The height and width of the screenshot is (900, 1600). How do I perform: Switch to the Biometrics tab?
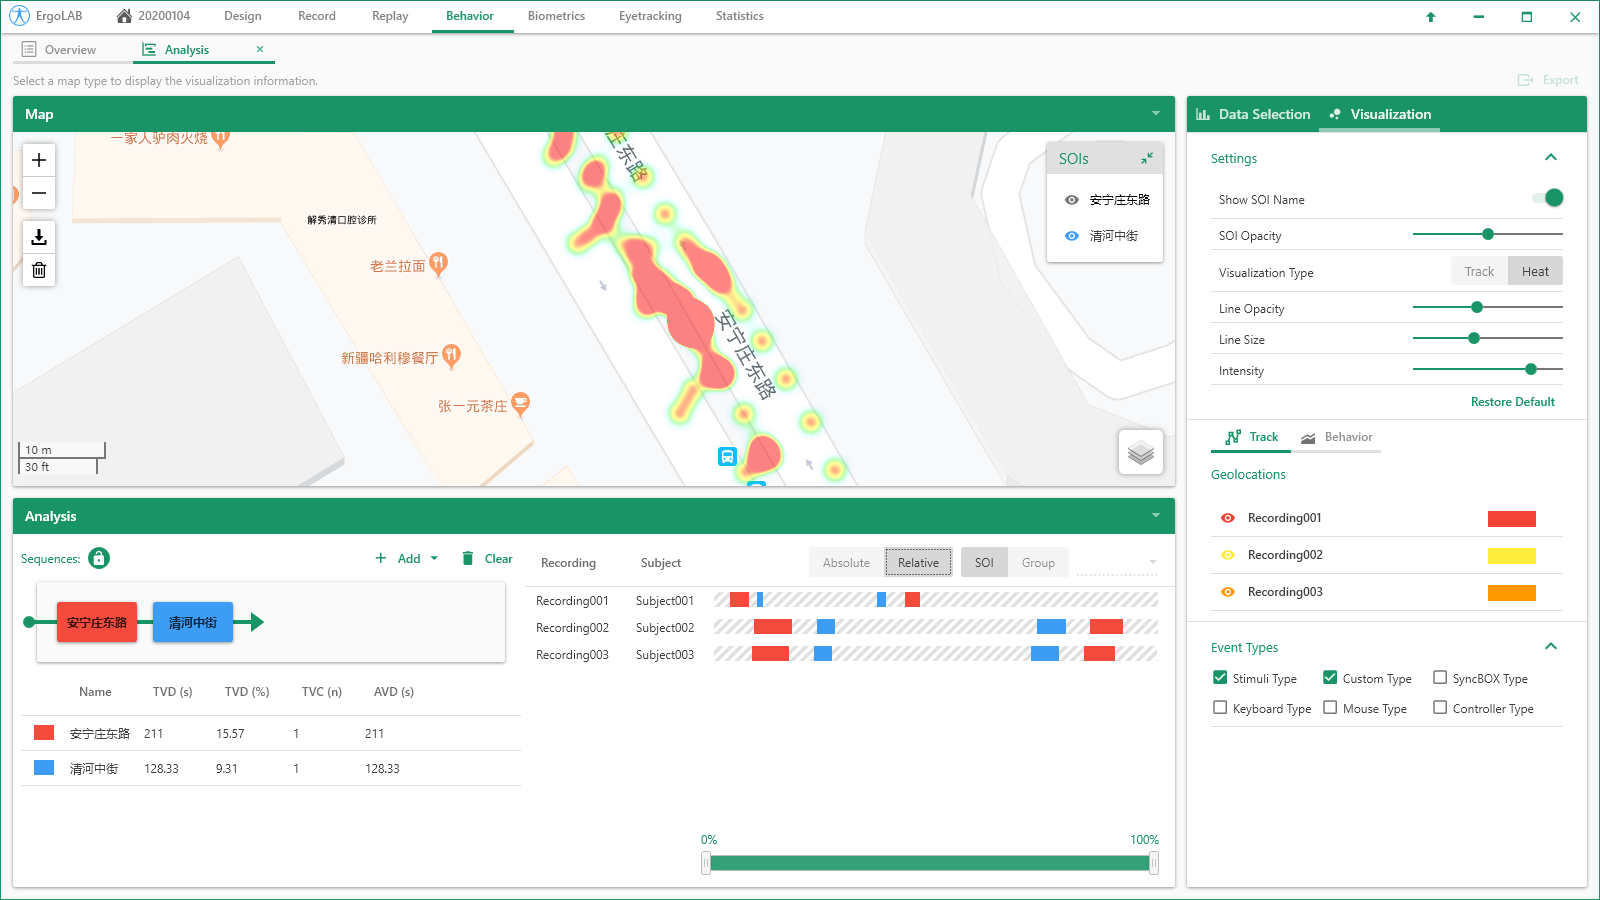pyautogui.click(x=556, y=16)
